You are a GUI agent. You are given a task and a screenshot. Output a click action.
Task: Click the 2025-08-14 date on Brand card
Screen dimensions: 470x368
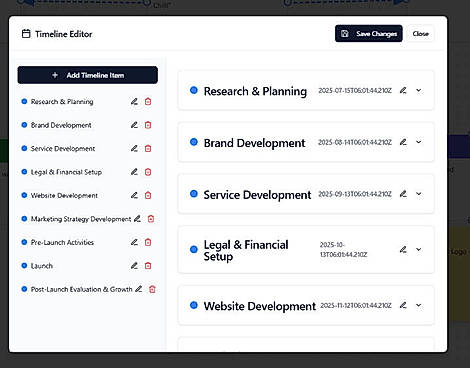(355, 142)
